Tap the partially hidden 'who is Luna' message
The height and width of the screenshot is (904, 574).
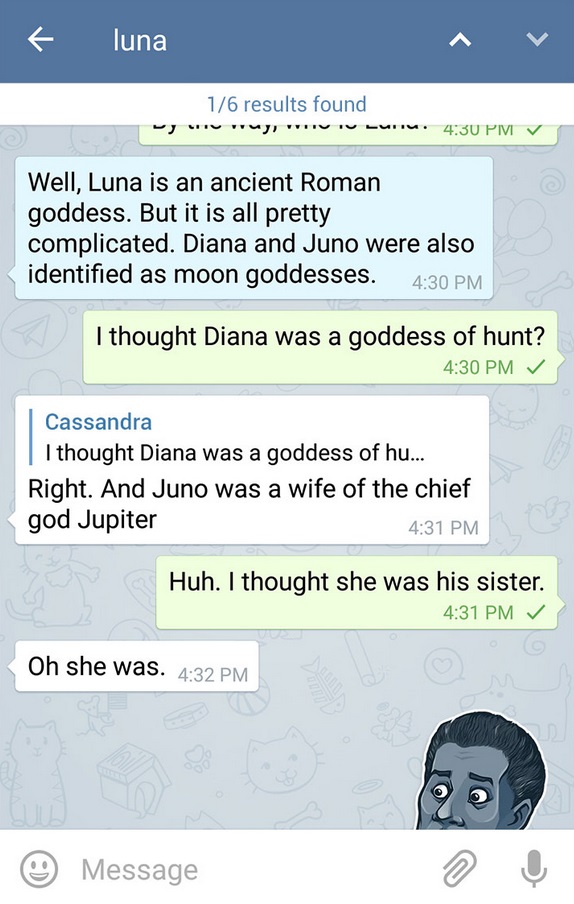click(x=348, y=134)
